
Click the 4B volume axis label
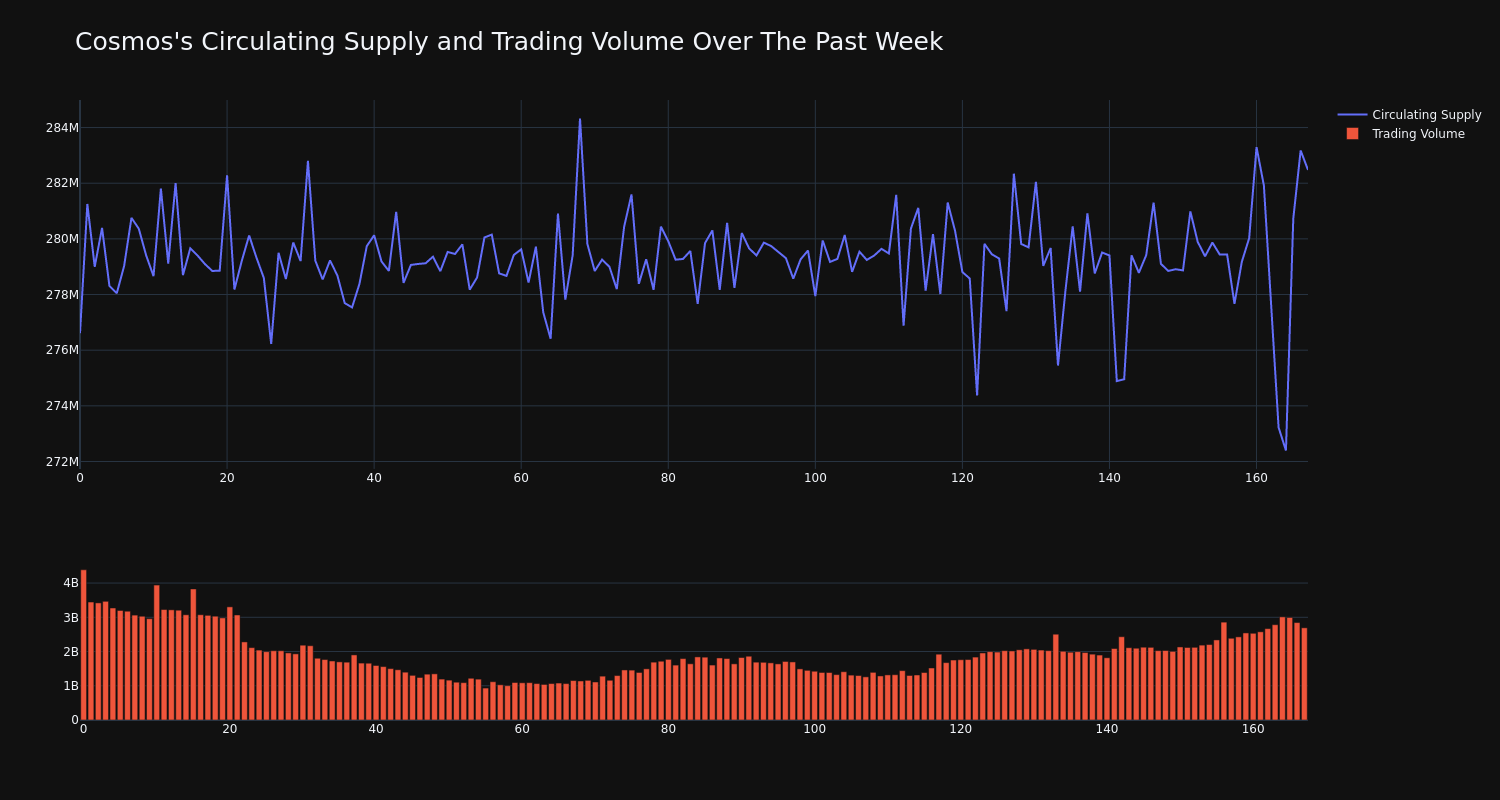[71, 583]
